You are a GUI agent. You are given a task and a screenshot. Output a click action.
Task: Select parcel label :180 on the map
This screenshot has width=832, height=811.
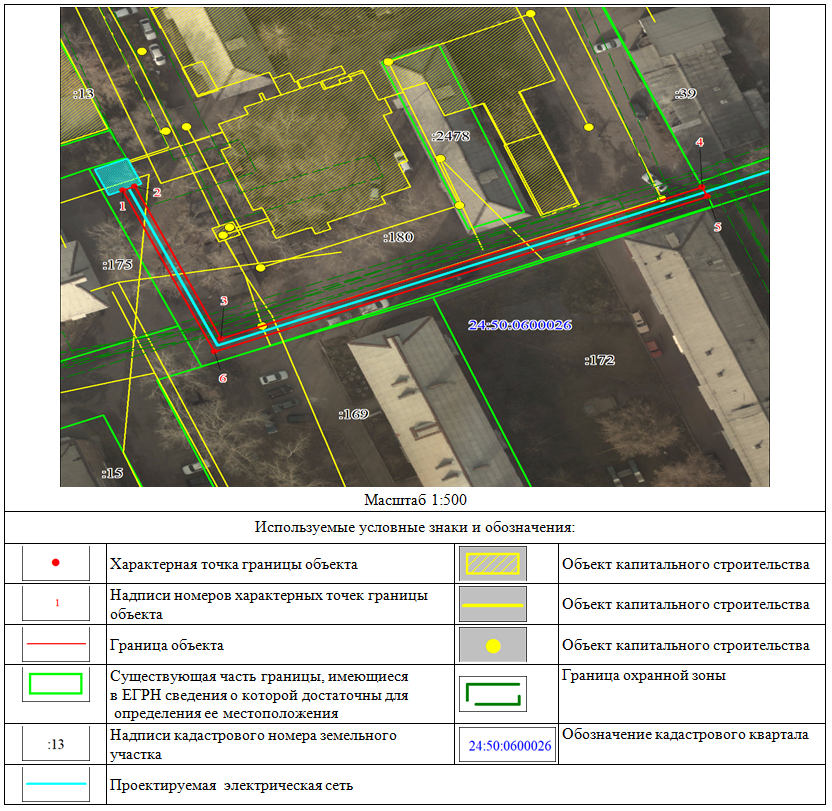coord(398,238)
